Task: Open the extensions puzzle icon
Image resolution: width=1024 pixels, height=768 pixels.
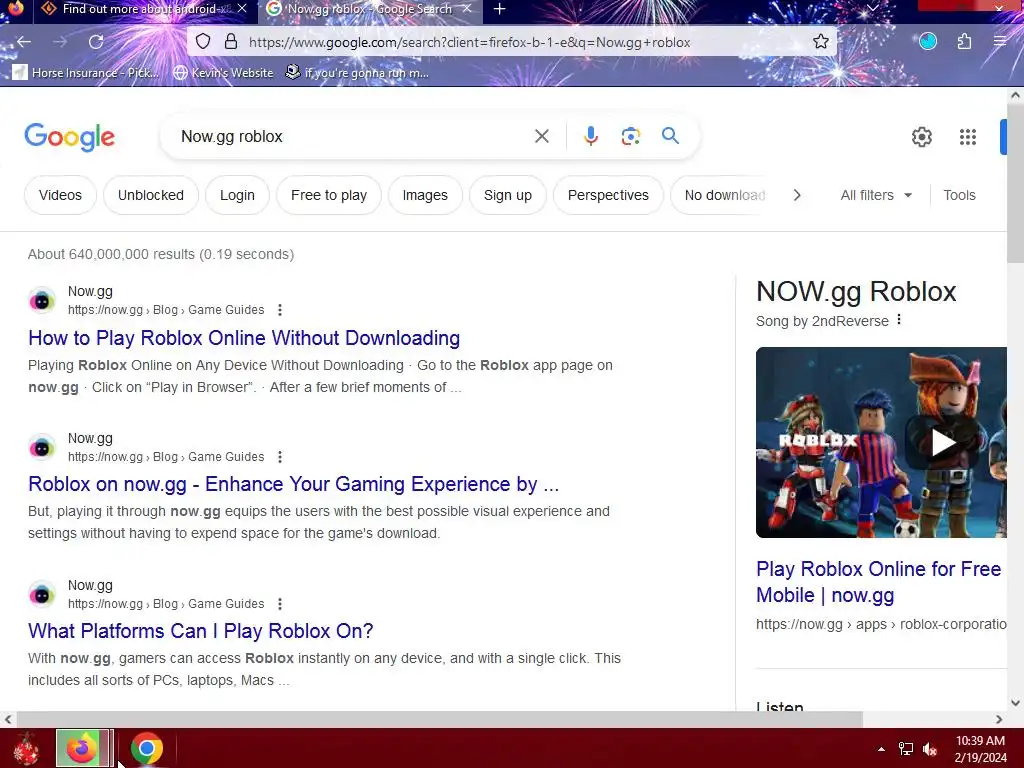Action: point(965,42)
